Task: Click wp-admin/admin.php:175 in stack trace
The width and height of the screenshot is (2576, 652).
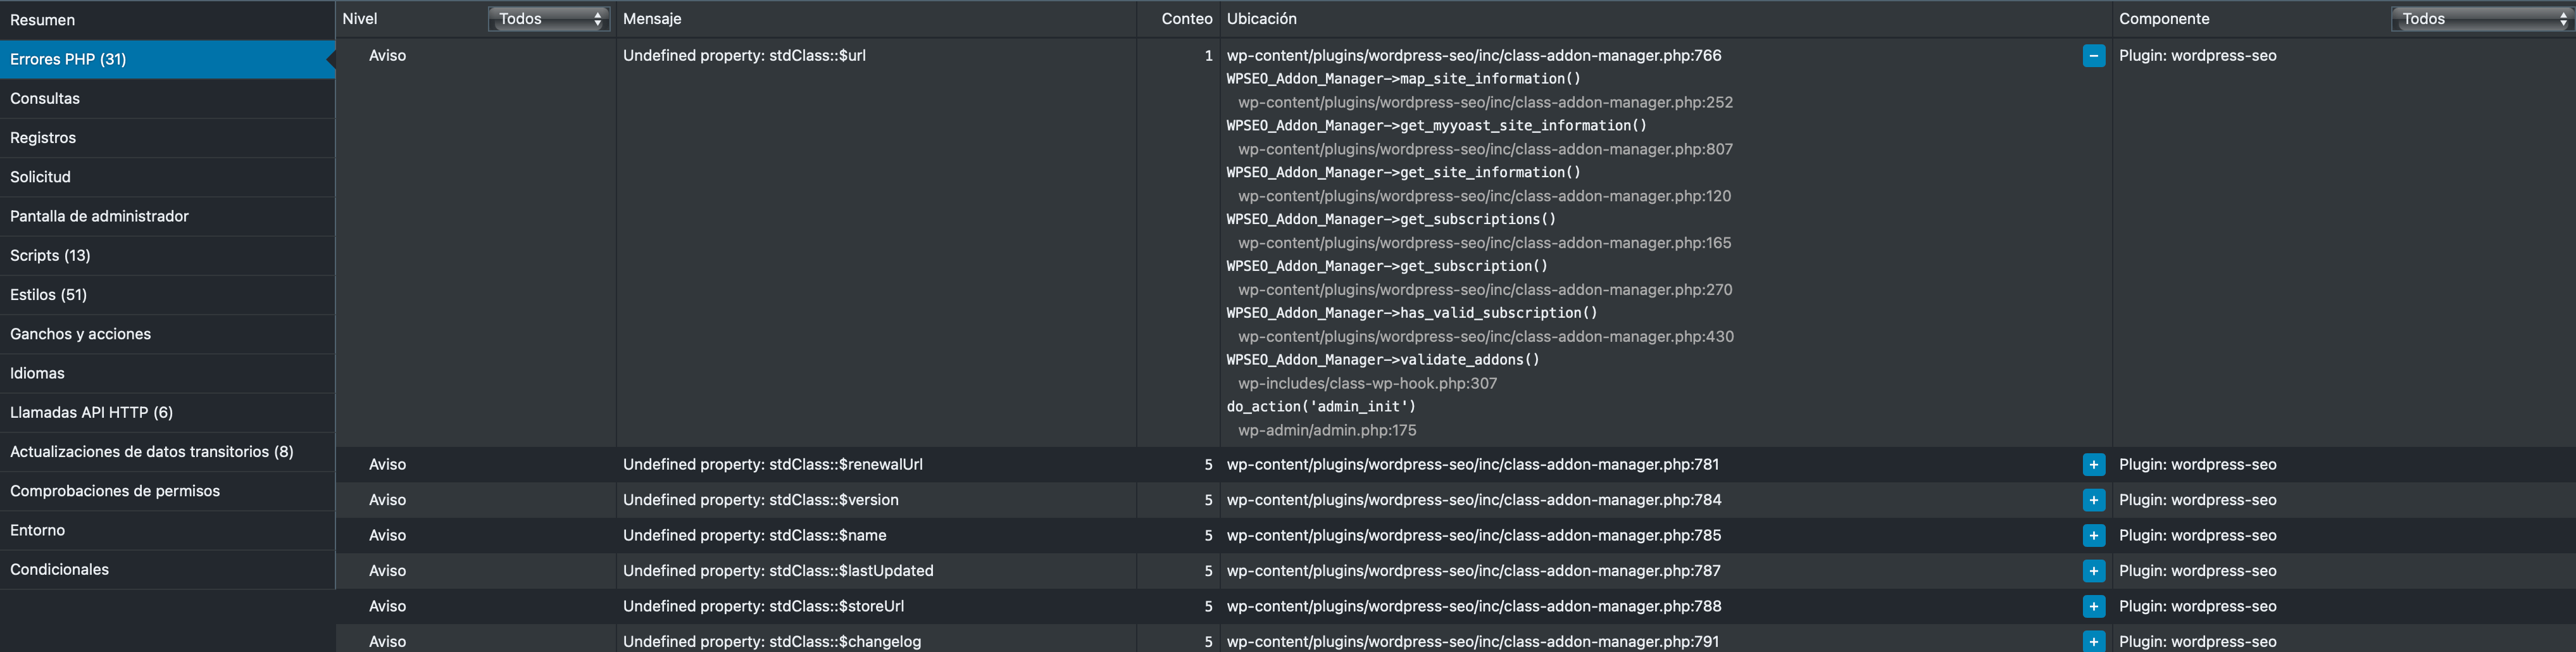Action: click(x=1327, y=431)
